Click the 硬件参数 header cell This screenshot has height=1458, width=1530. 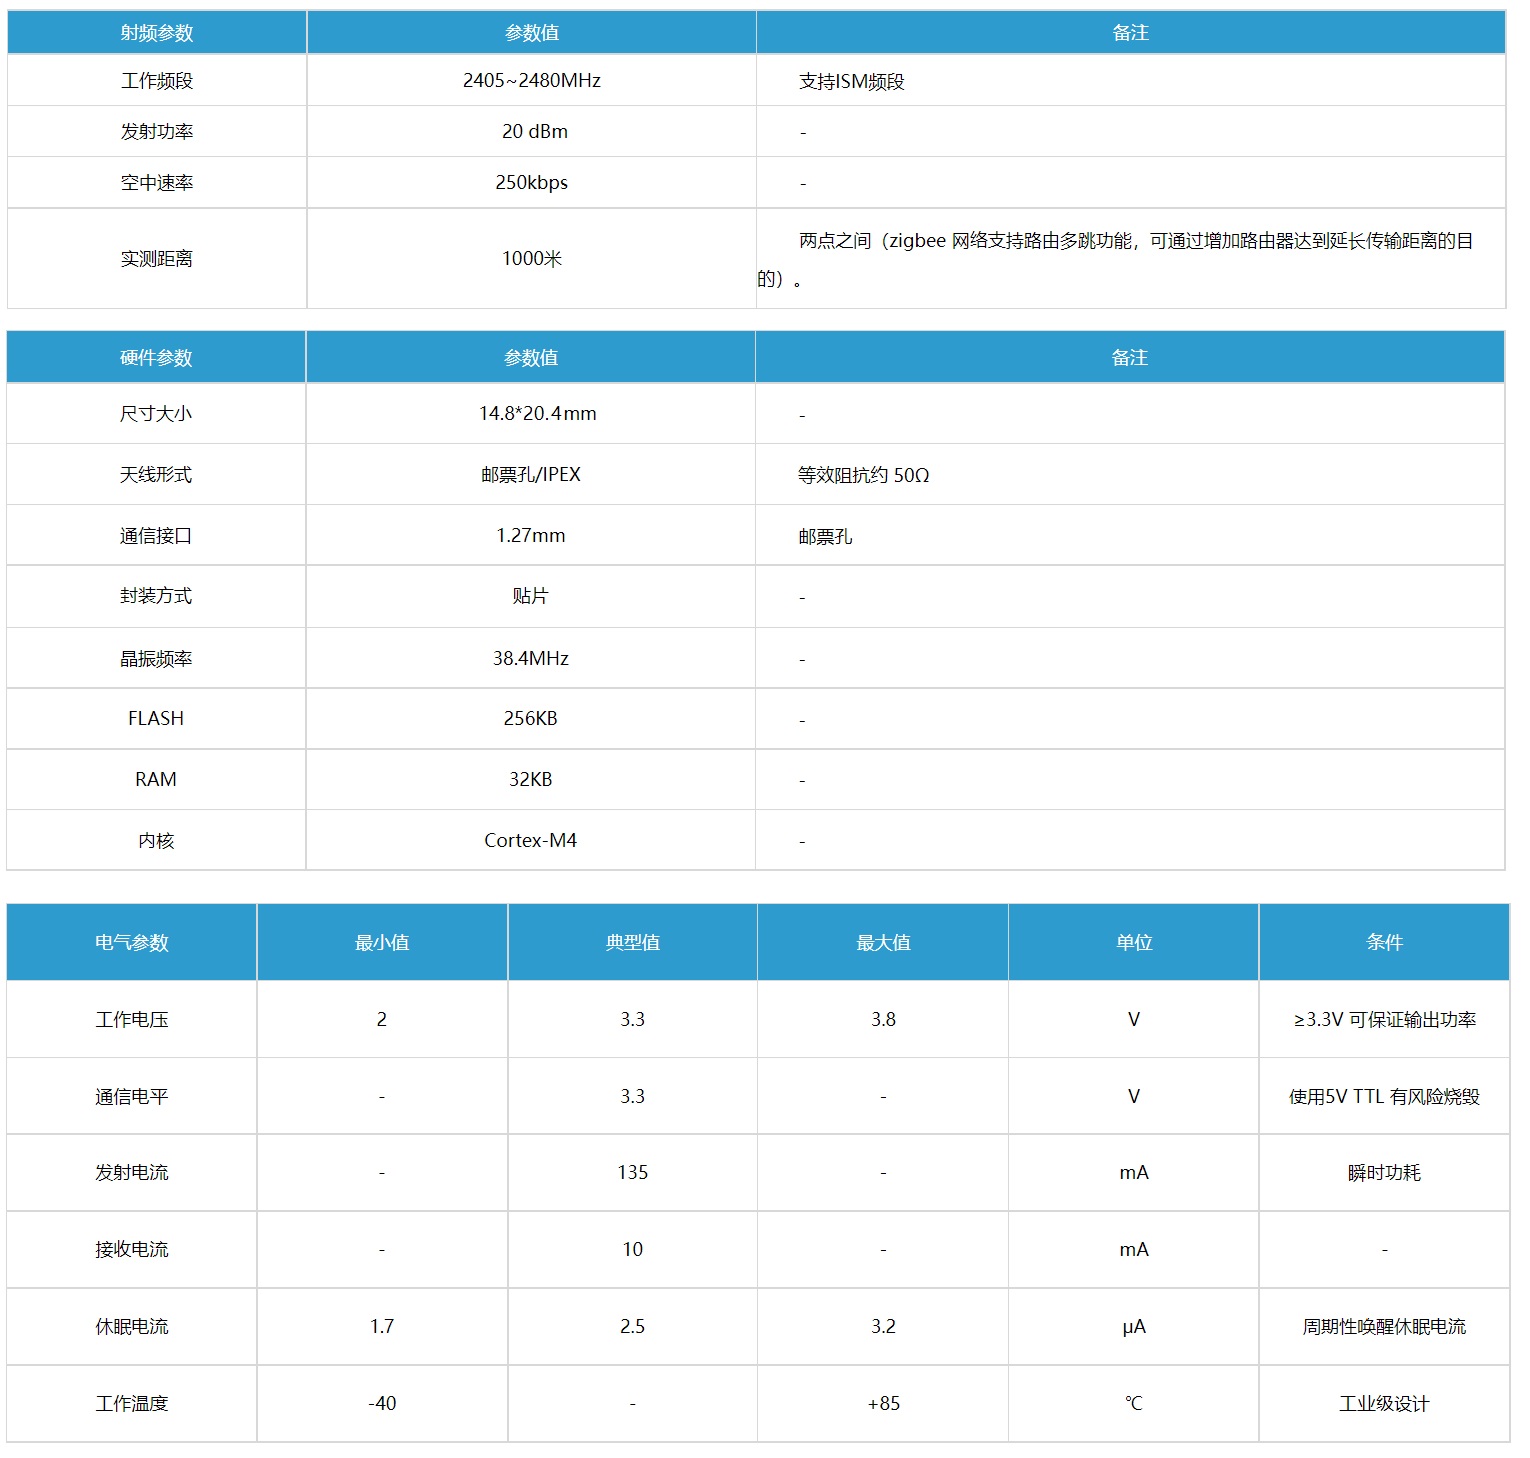point(156,358)
